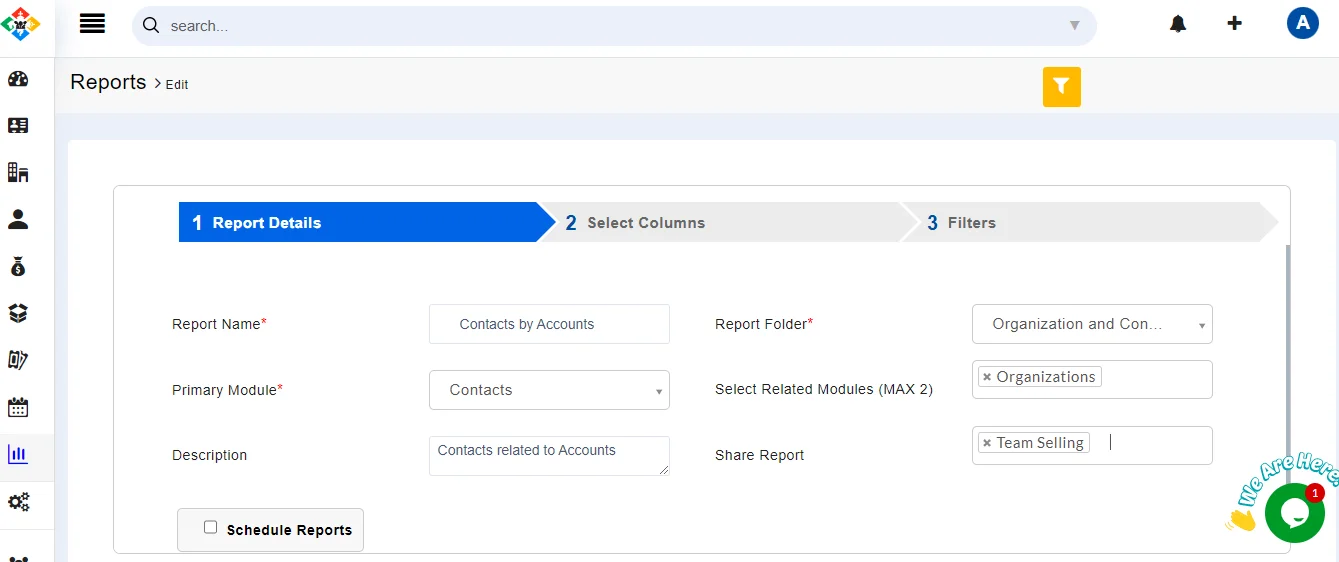
Task: Click the money bag icon in sidebar
Action: point(18,266)
